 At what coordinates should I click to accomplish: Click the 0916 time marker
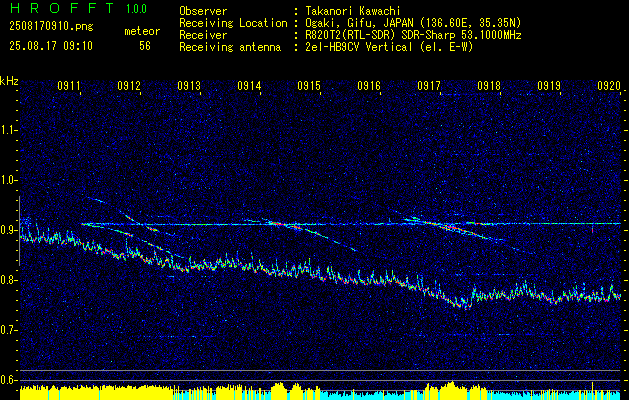[369, 85]
